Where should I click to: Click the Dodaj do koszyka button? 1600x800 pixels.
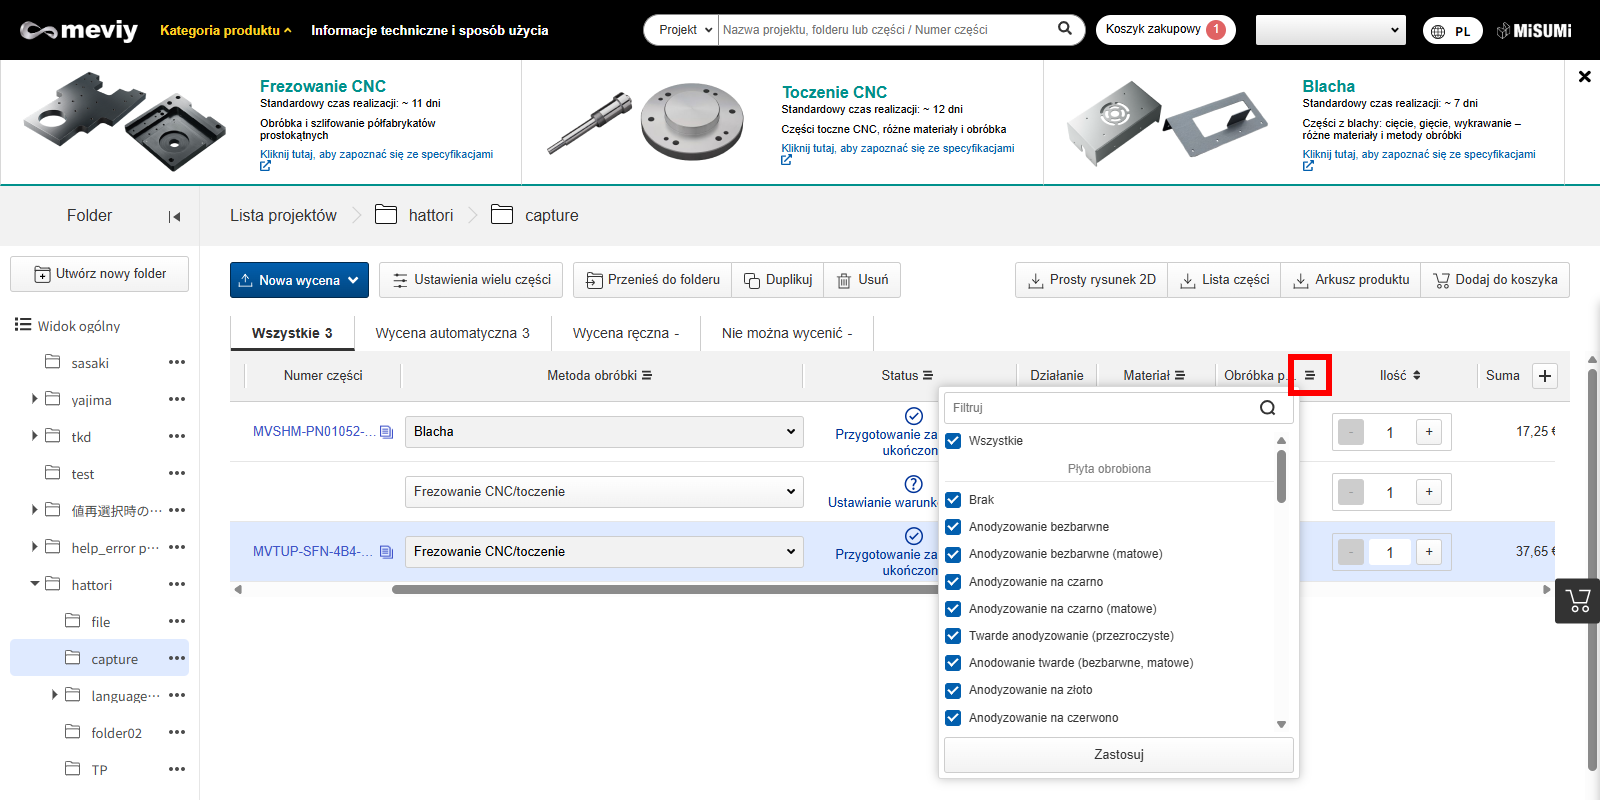(1495, 280)
